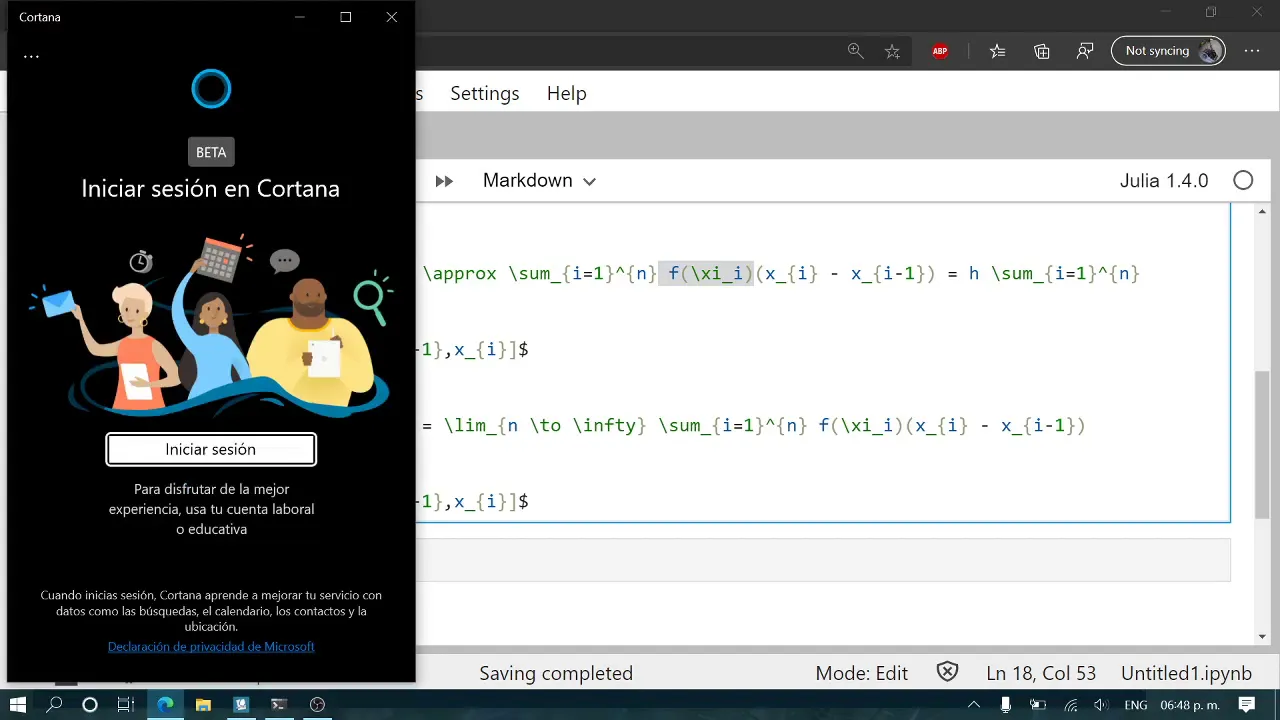
Task: Open the Favorites list in Edge
Action: click(x=997, y=51)
